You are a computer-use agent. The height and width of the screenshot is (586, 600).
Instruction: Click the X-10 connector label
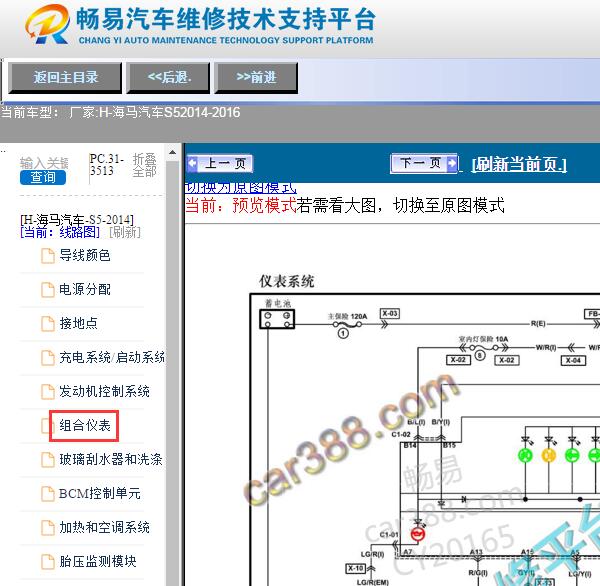tap(355, 568)
